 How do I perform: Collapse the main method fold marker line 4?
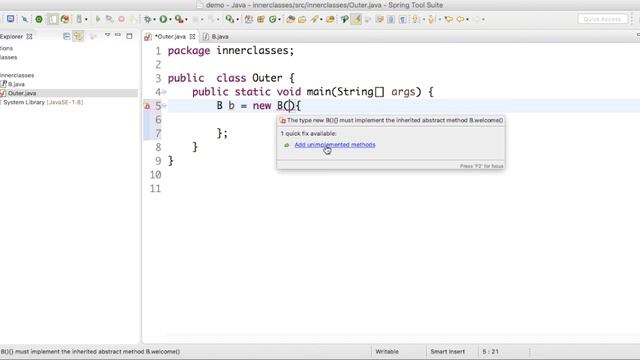[164, 92]
